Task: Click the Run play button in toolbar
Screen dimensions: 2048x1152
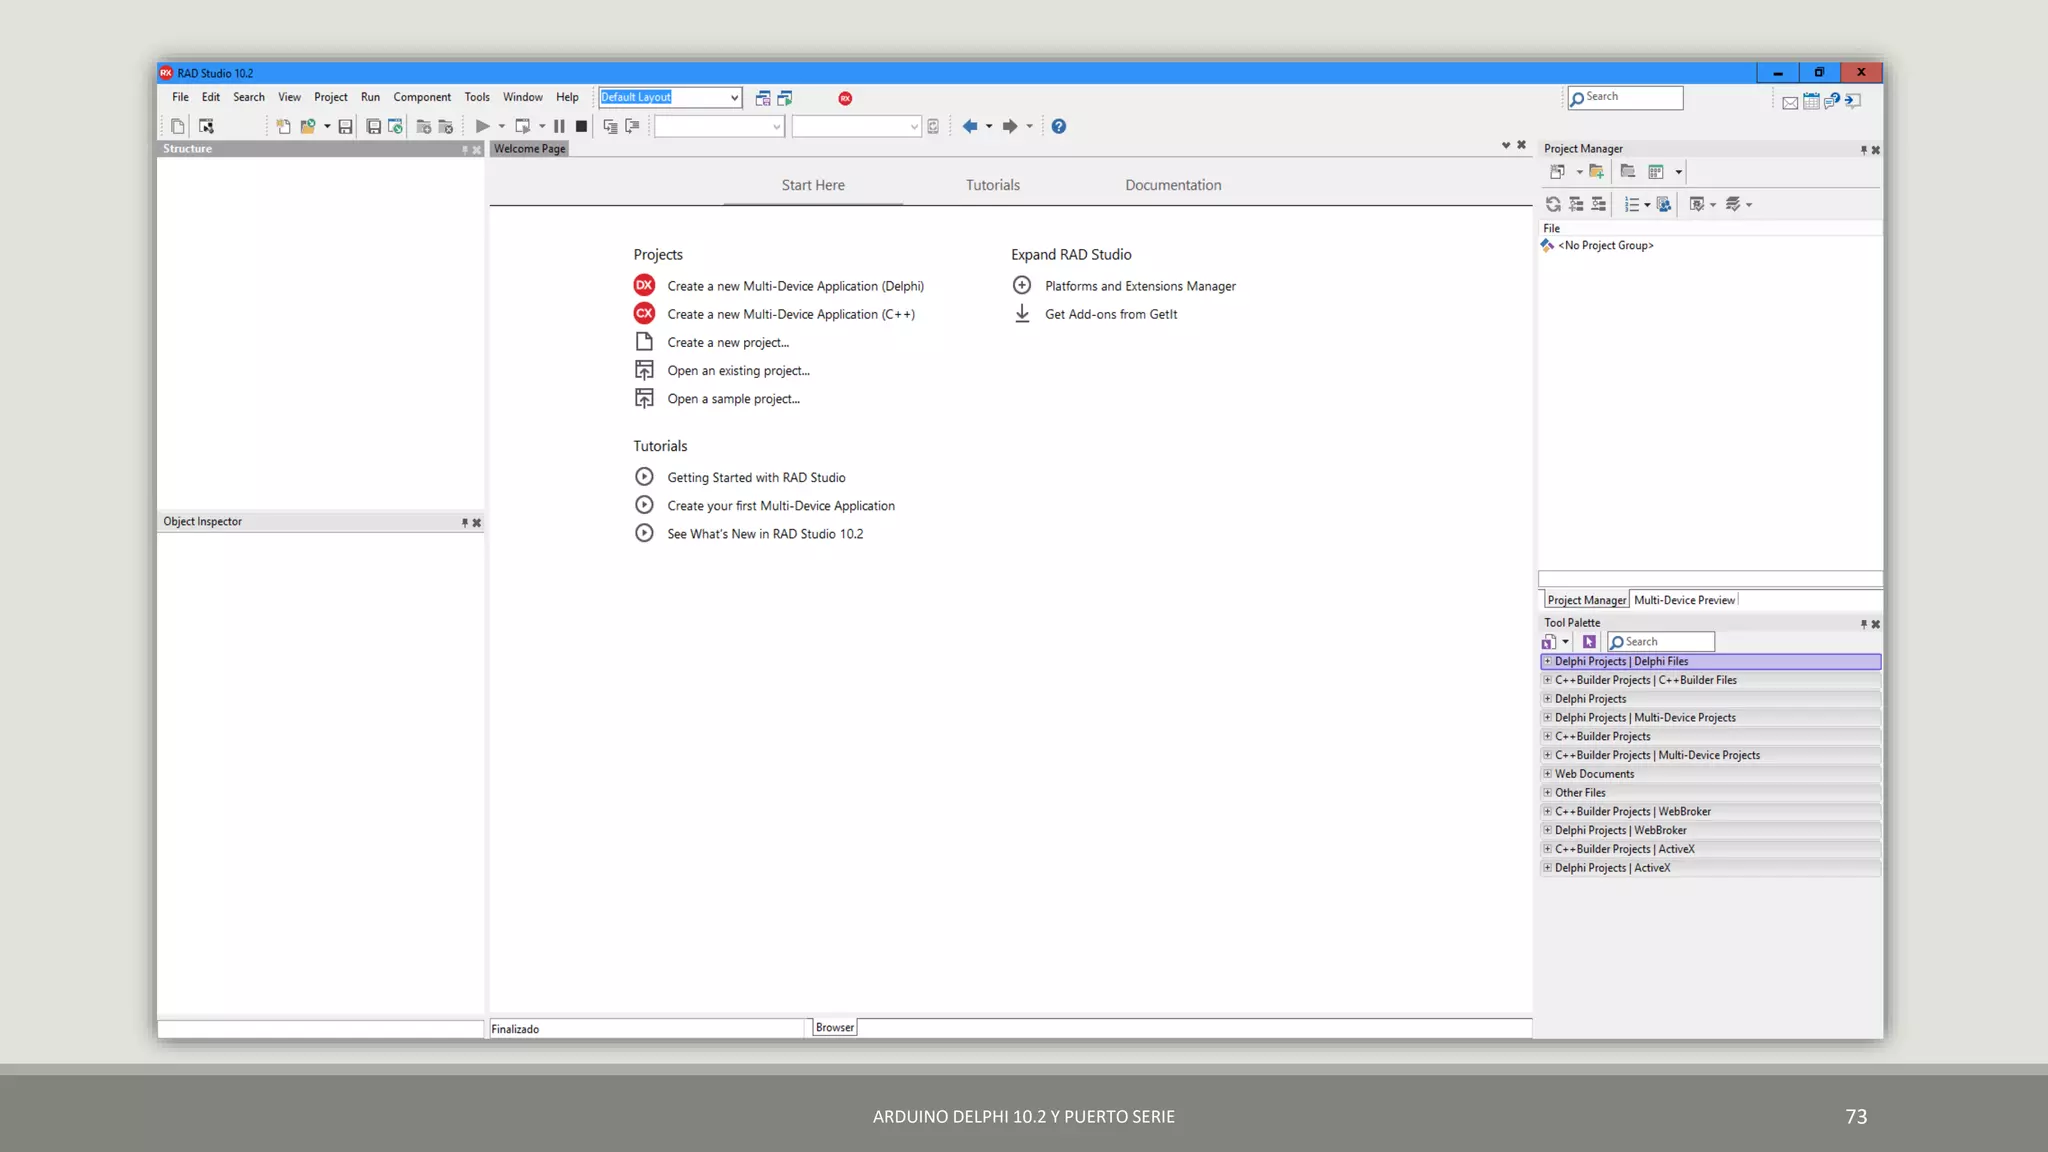Action: (482, 126)
